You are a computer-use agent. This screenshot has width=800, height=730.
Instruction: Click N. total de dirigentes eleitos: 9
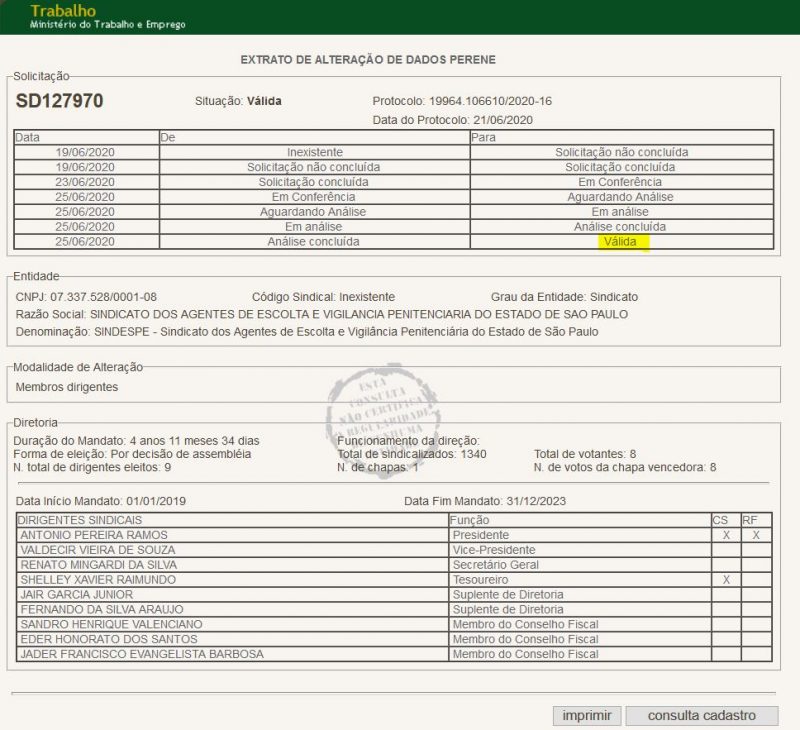pyautogui.click(x=92, y=467)
